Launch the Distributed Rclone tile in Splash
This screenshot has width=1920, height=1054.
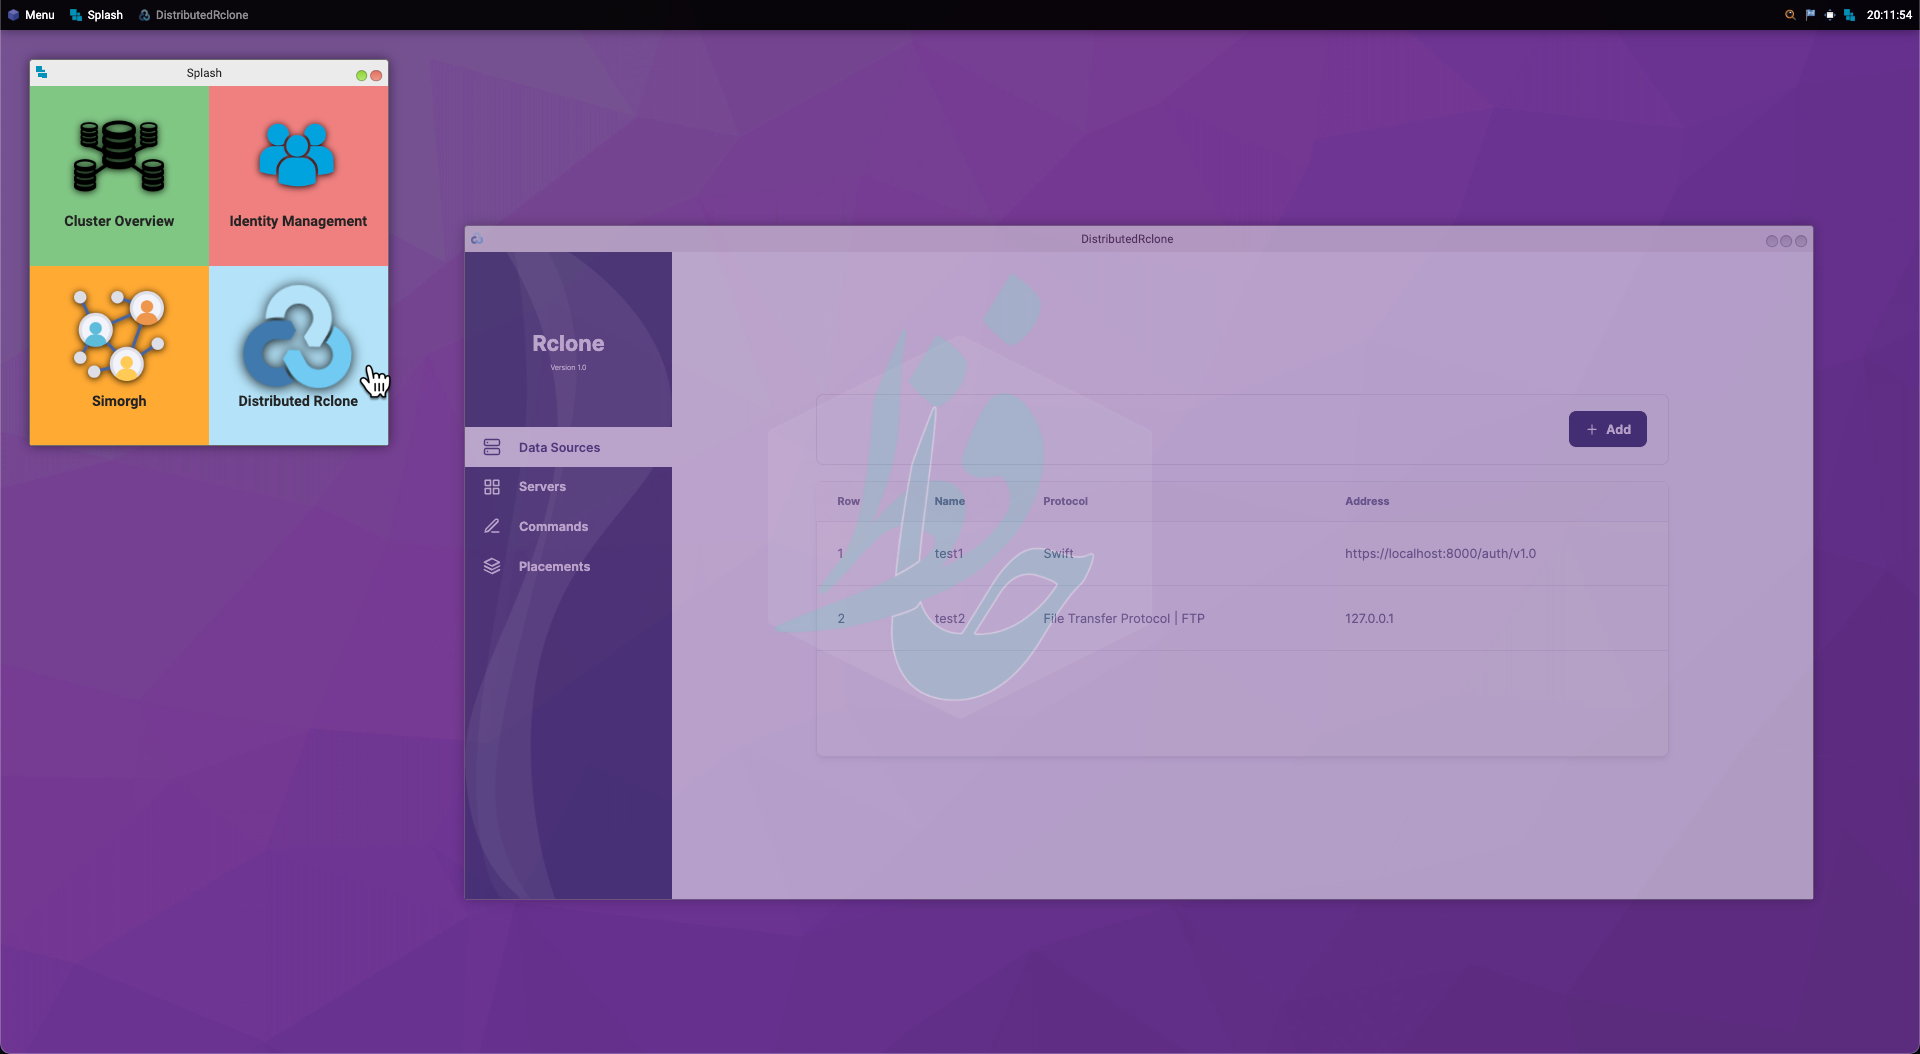pos(298,355)
